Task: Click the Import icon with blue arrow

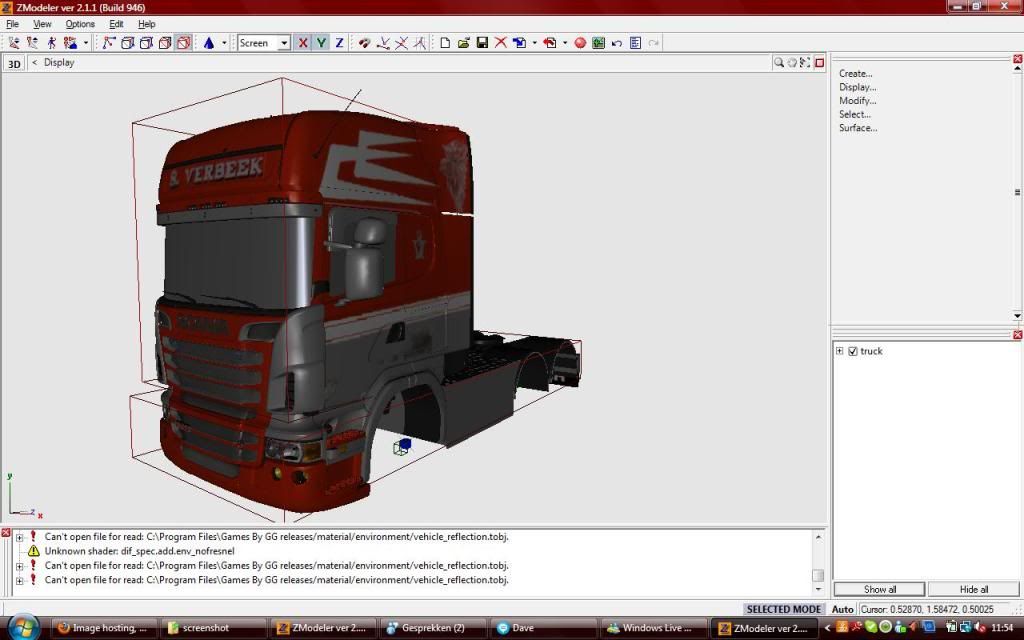Action: pos(519,43)
